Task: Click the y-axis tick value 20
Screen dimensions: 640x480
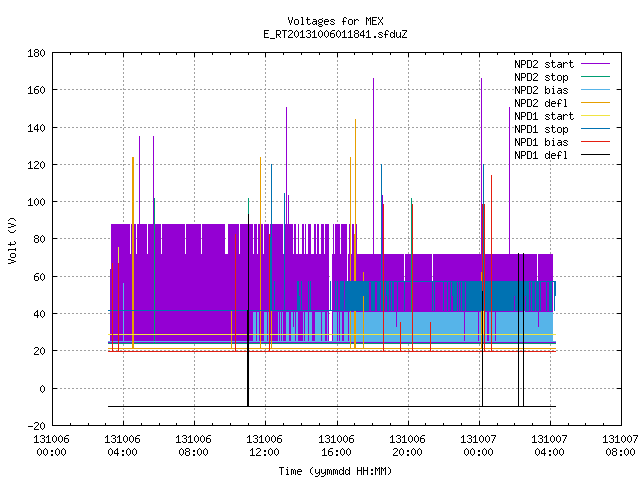Action: click(x=39, y=351)
